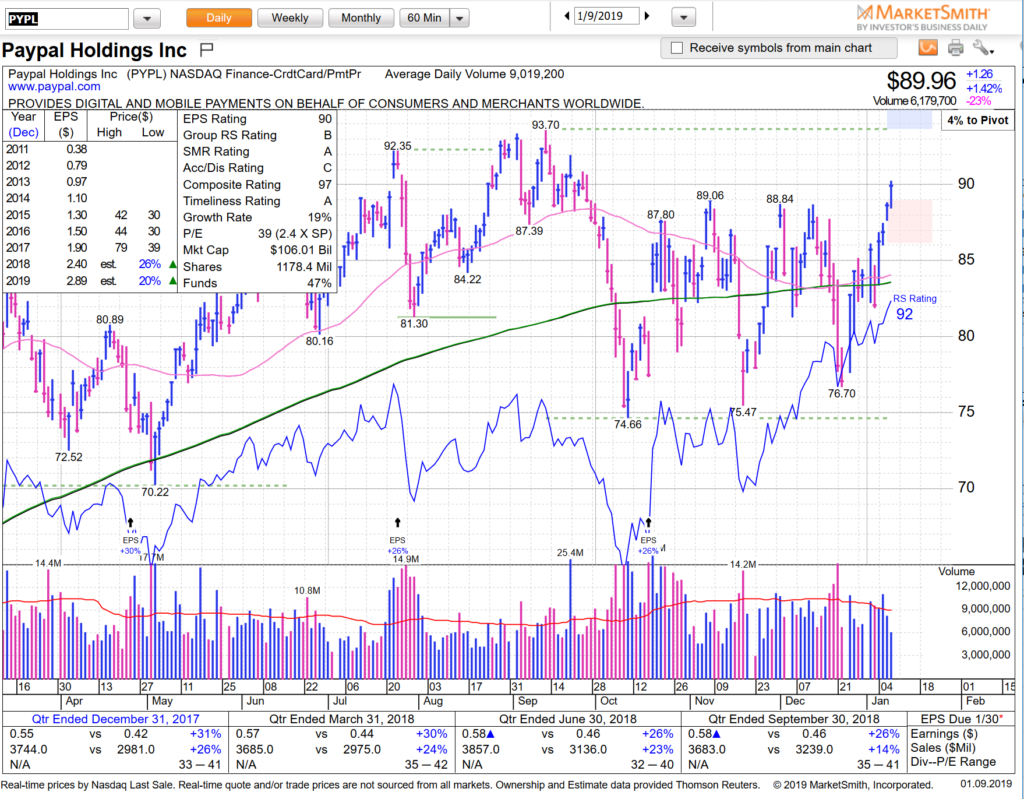Go to the previous date with left arrow
The image size is (1024, 799).
coord(567,16)
